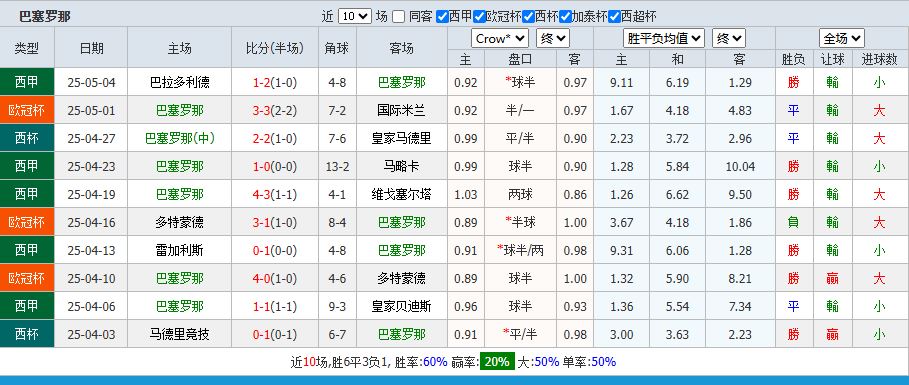Uncheck the 欧冠杯 filter checkbox
Screen dimensions: 909x385
tap(479, 16)
